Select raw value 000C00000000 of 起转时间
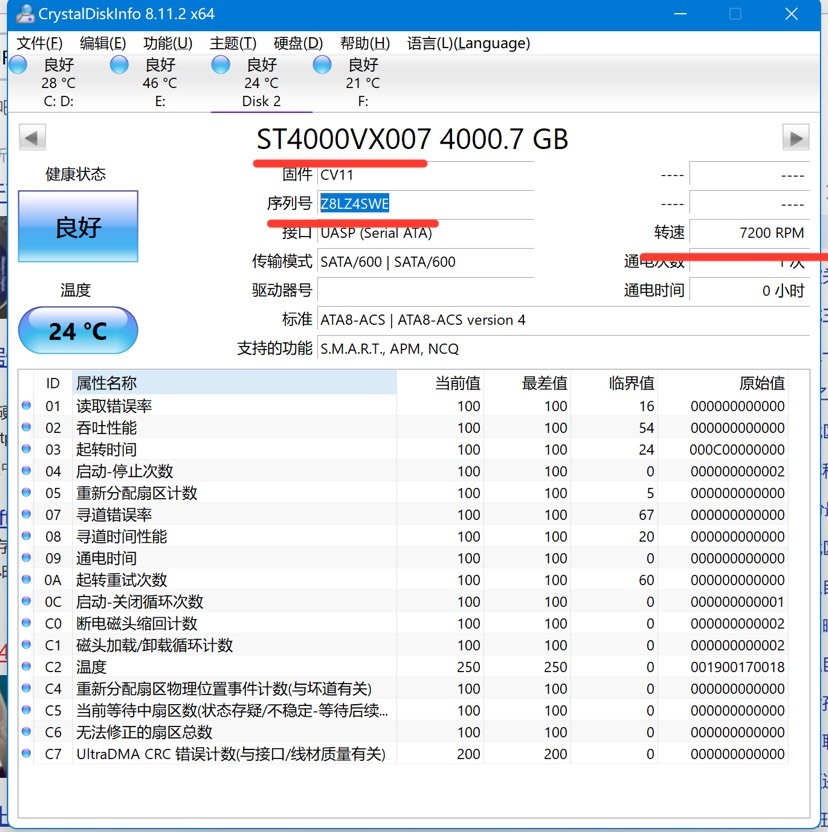The width and height of the screenshot is (828, 832). coord(737,450)
